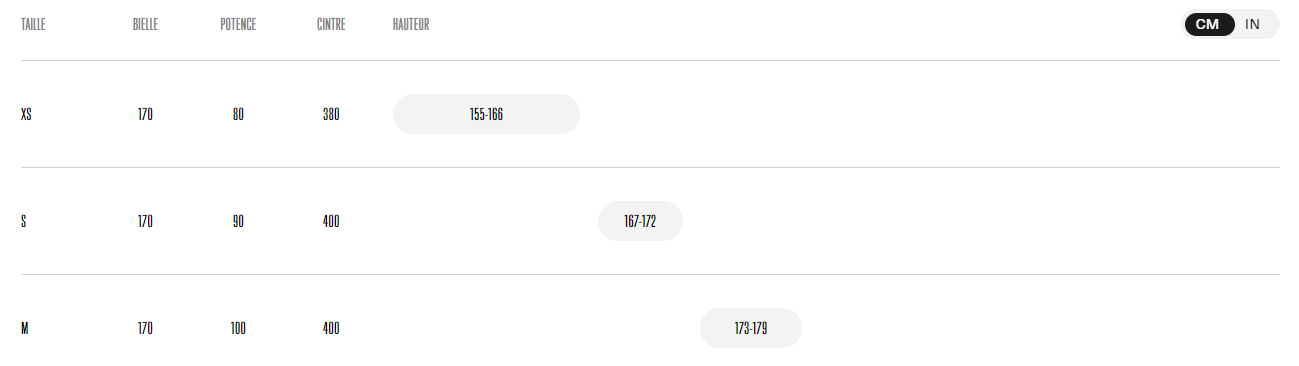This screenshot has width=1299, height=366.
Task: Click the BIELLE column header
Action: [145, 24]
